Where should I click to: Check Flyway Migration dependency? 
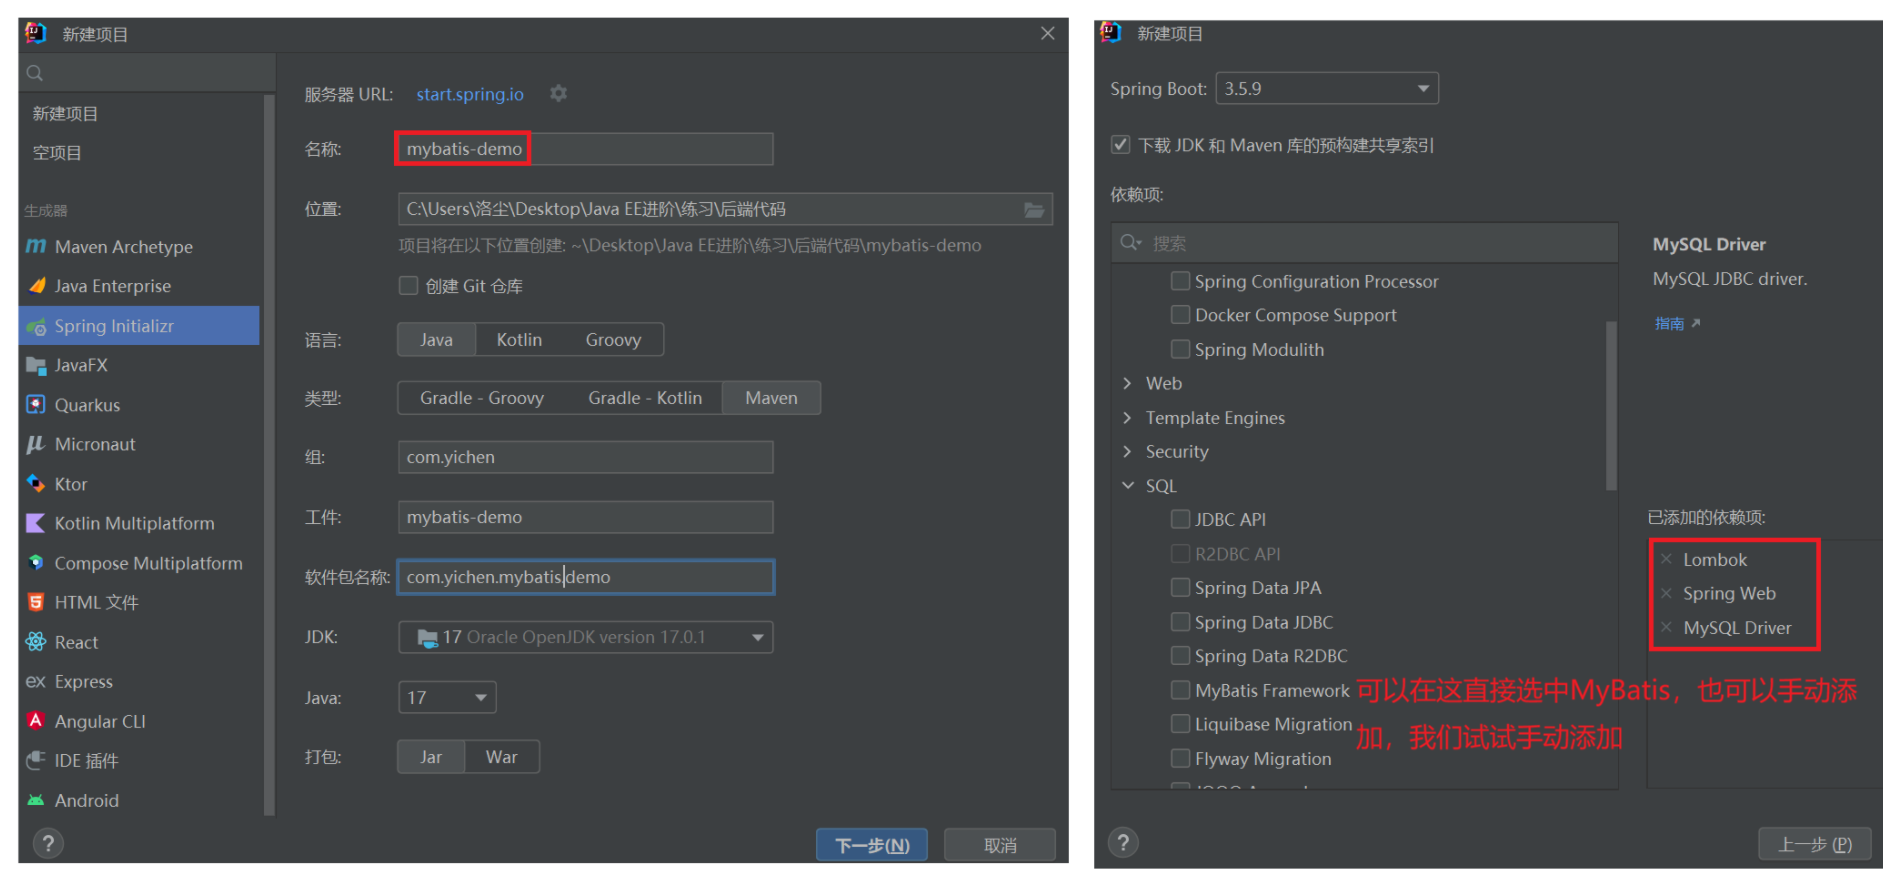click(1180, 758)
